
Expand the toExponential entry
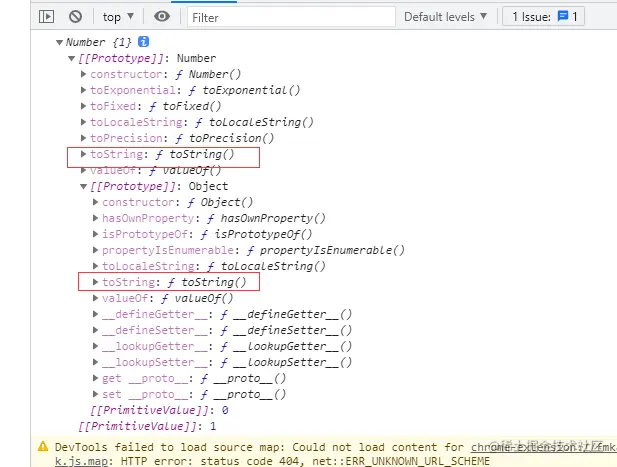pyautogui.click(x=83, y=90)
